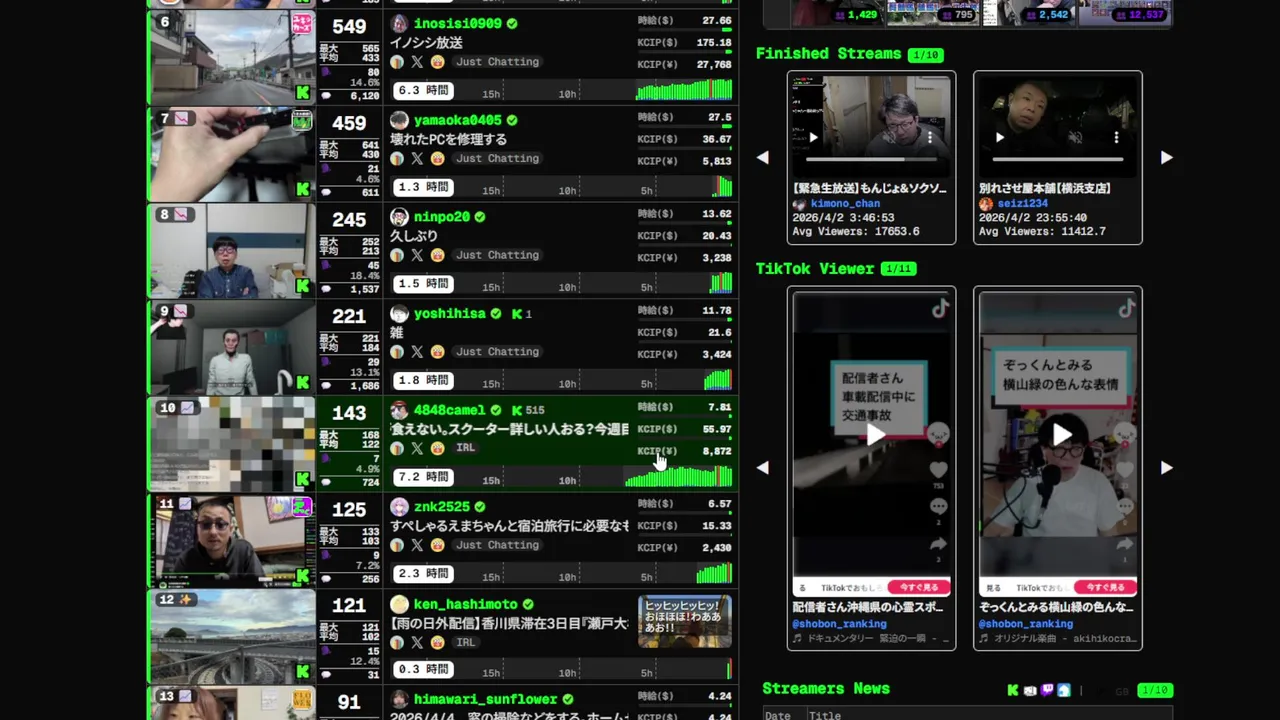Image resolution: width=1280 pixels, height=720 pixels.
Task: Open inosisi0909's stream thumbnail
Action: tap(232, 58)
